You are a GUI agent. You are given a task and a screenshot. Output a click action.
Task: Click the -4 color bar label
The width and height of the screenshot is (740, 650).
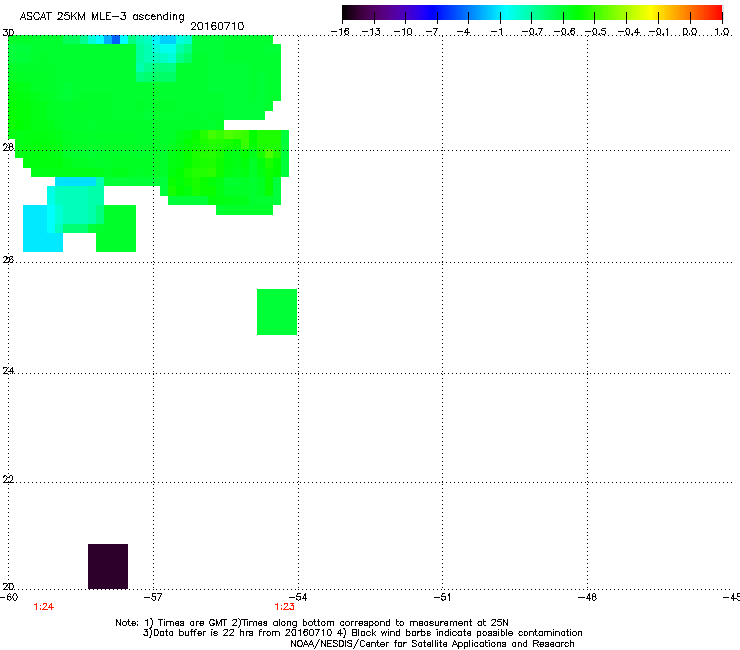click(465, 32)
